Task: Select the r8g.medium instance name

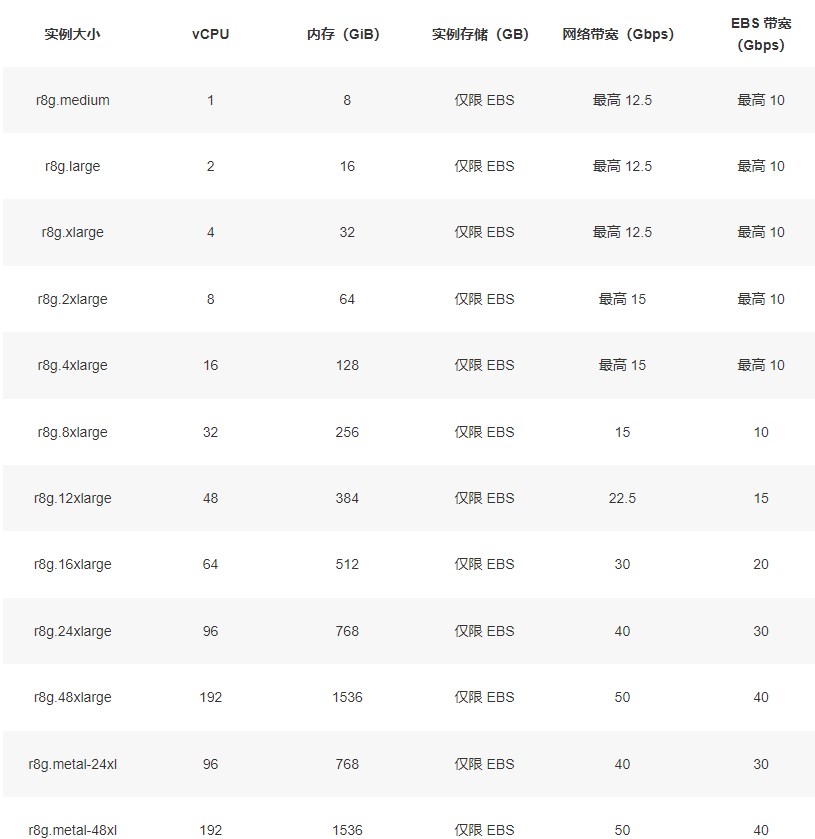Action: click(72, 100)
